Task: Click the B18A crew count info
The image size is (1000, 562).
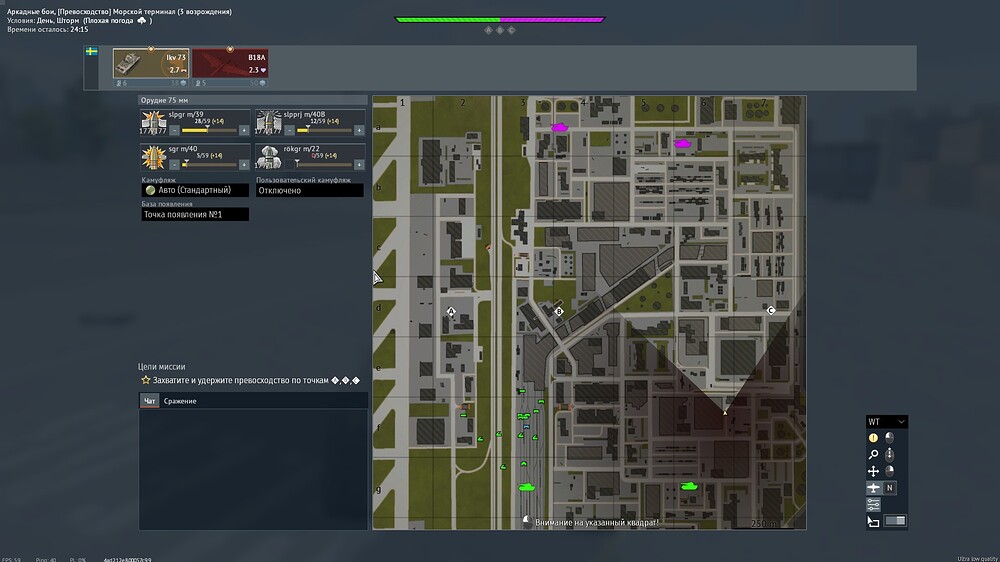Action: tap(200, 83)
